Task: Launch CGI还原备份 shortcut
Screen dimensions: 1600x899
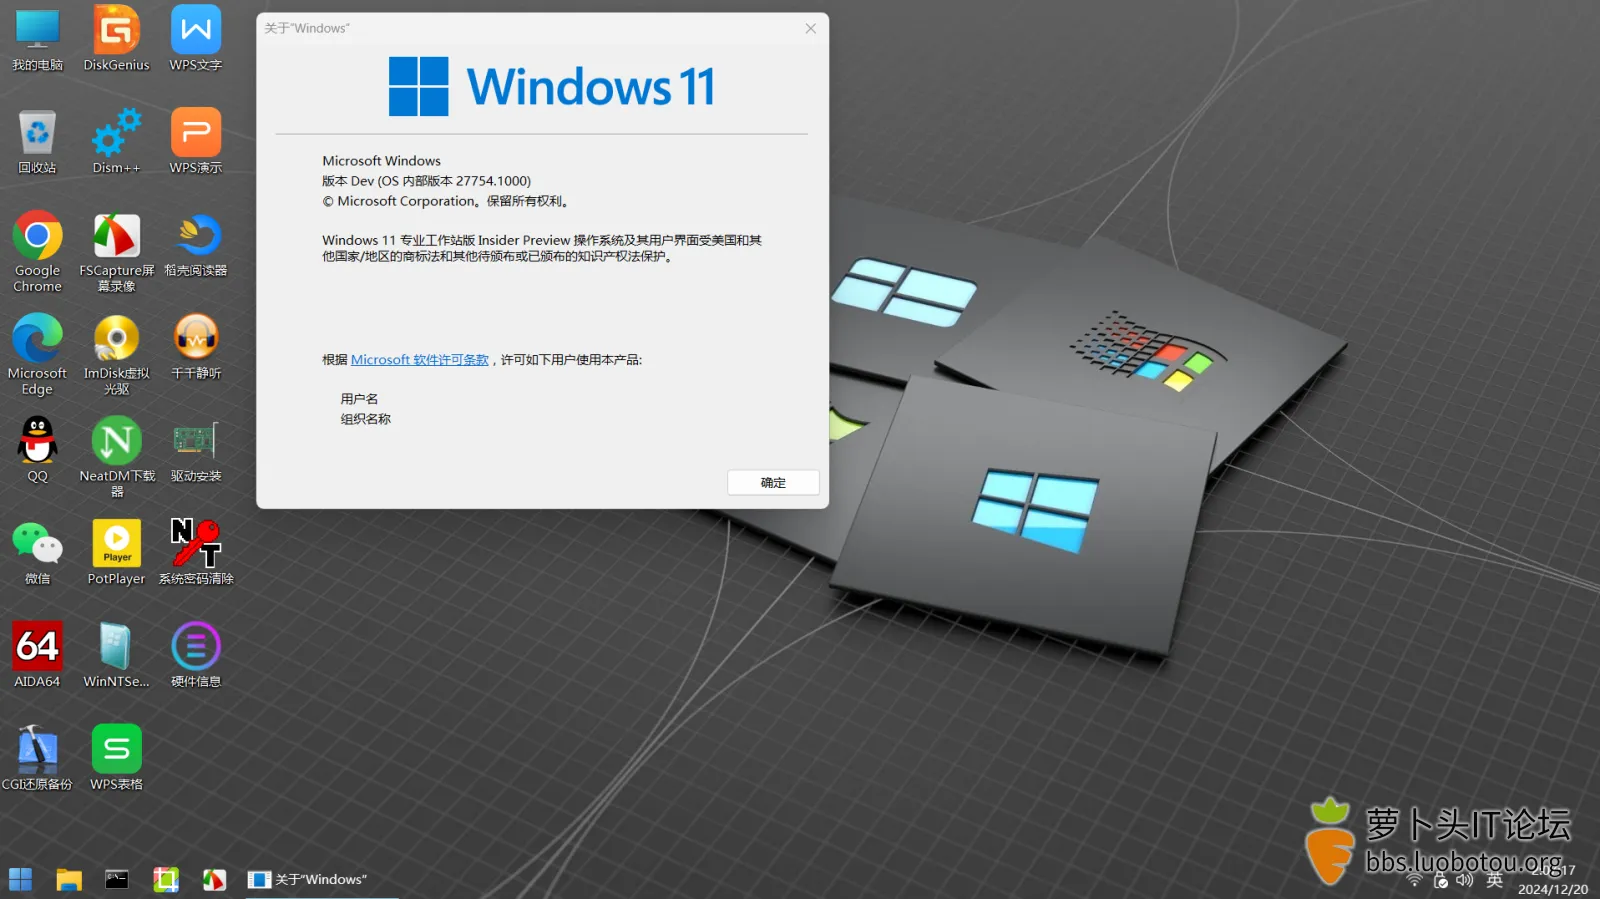Action: [x=37, y=758]
